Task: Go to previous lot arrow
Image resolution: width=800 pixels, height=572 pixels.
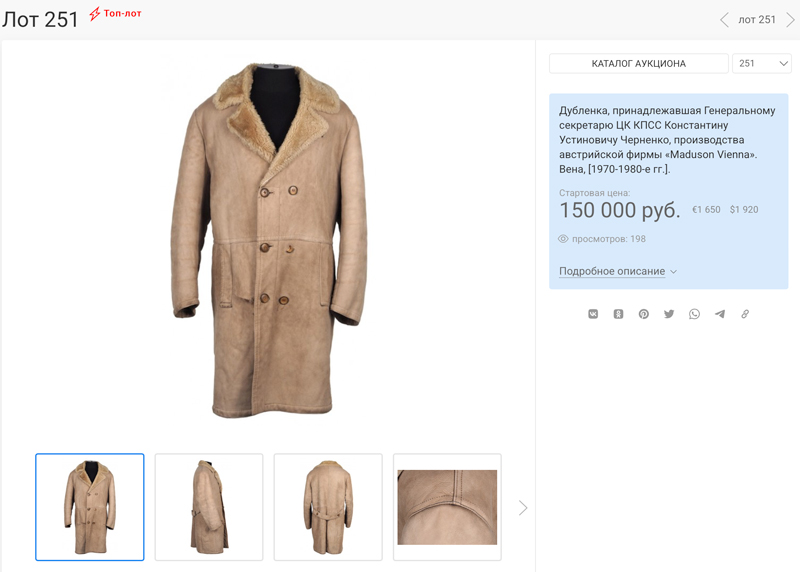Action: [x=724, y=20]
